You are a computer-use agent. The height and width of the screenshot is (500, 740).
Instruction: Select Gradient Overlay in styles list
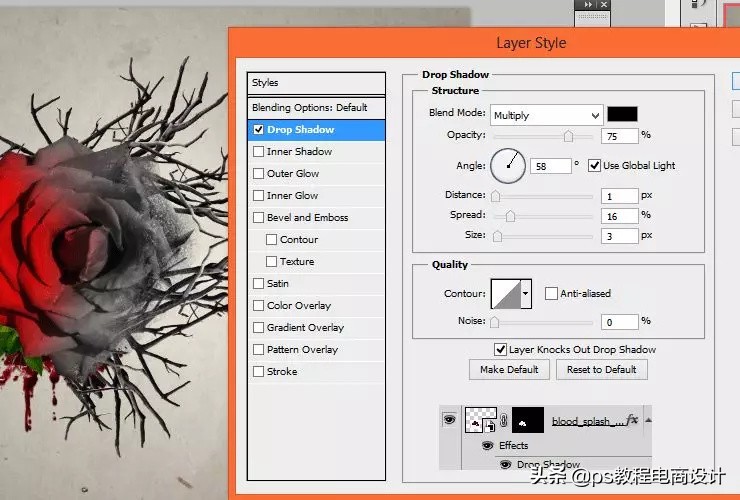pyautogui.click(x=305, y=328)
